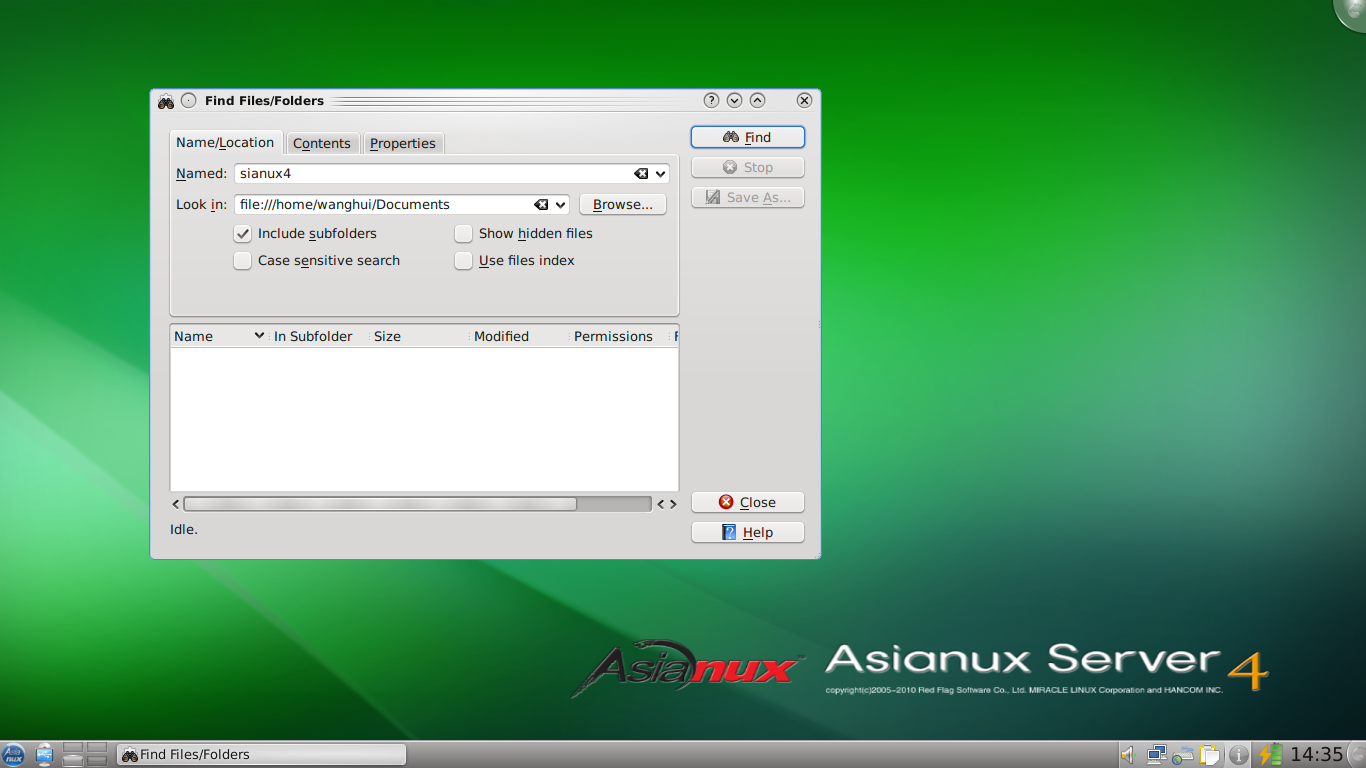The height and width of the screenshot is (768, 1366).
Task: Open Help with the Help button
Action: 748,532
